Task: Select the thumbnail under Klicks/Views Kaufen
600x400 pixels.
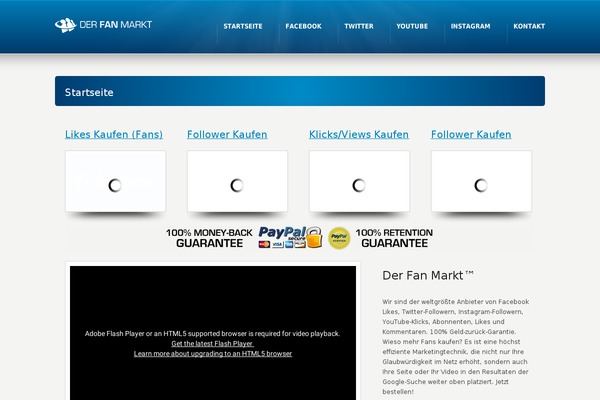Action: click(x=359, y=181)
